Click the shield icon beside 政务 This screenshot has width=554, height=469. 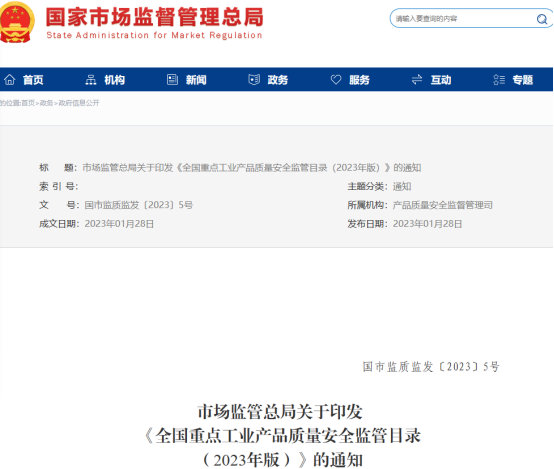[x=254, y=80]
